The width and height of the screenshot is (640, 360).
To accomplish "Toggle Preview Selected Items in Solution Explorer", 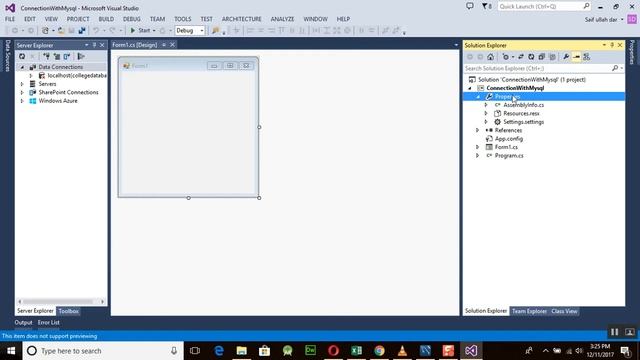I will tap(576, 57).
